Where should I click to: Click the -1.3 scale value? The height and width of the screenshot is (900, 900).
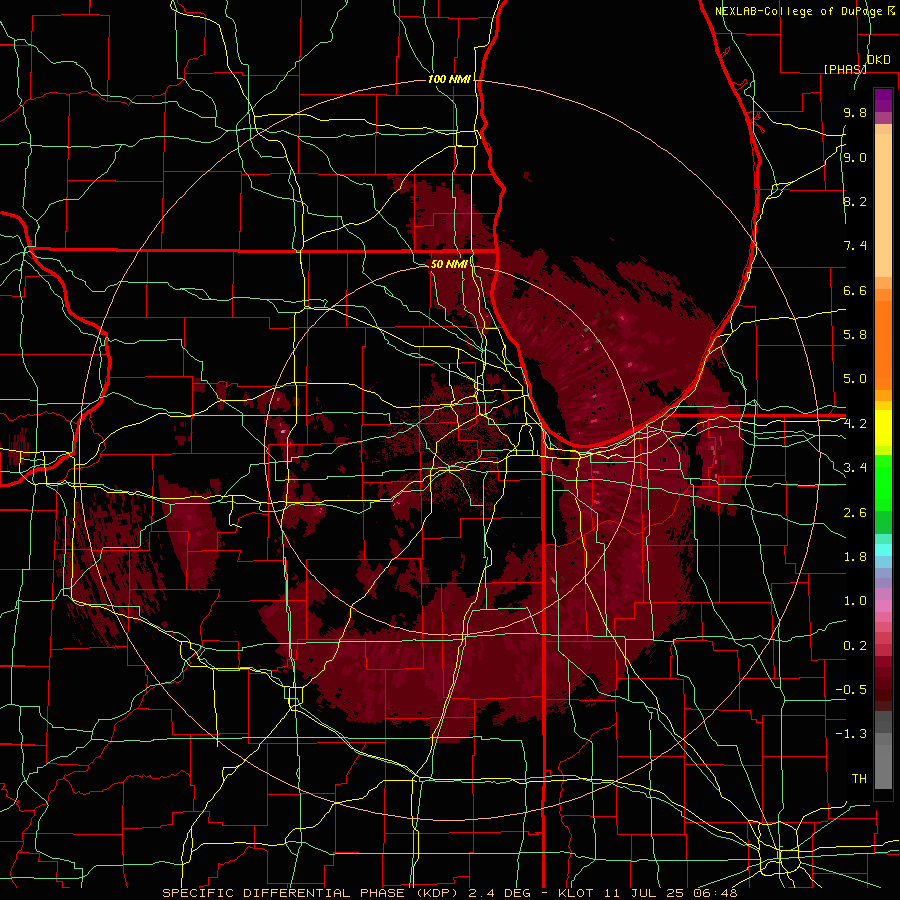point(851,734)
